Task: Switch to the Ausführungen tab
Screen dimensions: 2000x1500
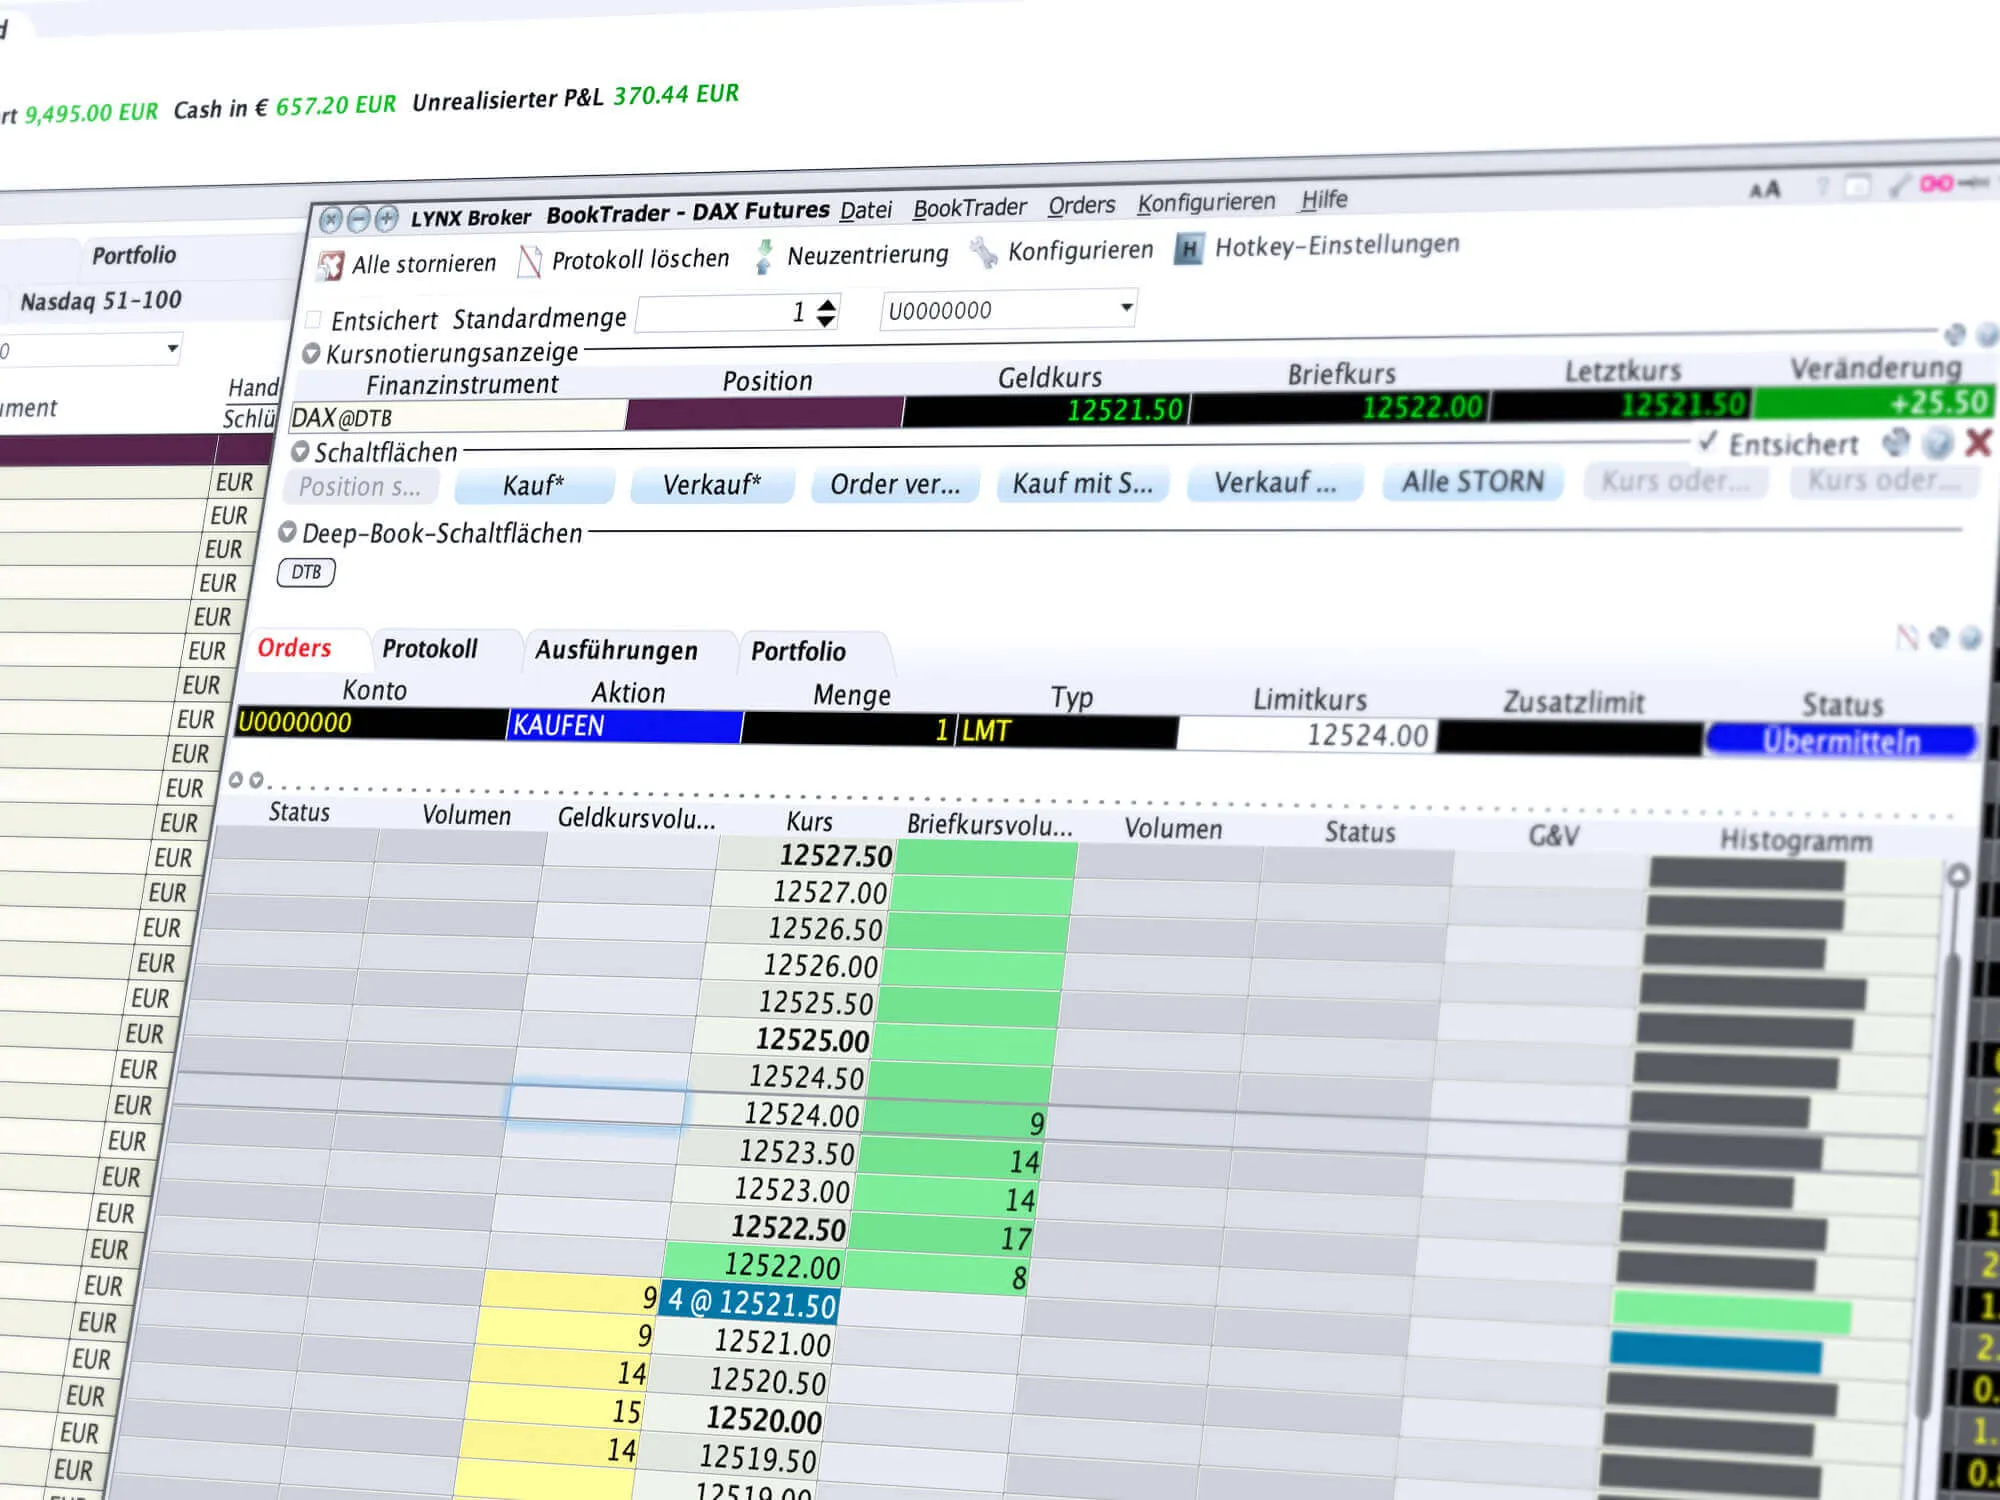Action: tap(616, 650)
